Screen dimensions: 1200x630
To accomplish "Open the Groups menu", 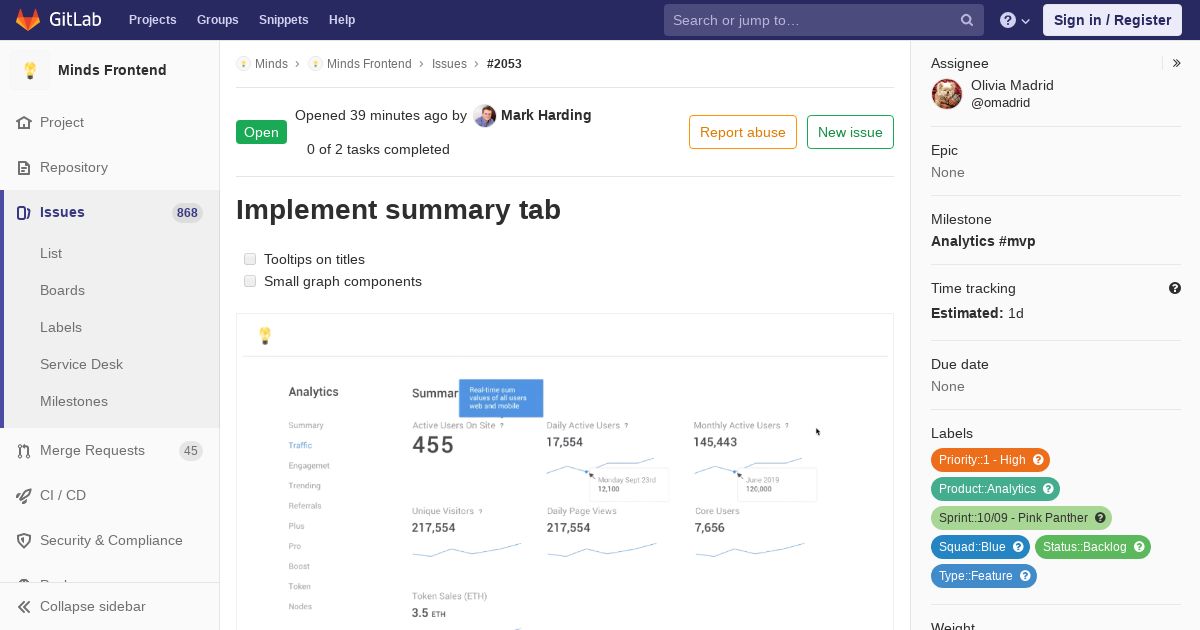I will tap(217, 20).
